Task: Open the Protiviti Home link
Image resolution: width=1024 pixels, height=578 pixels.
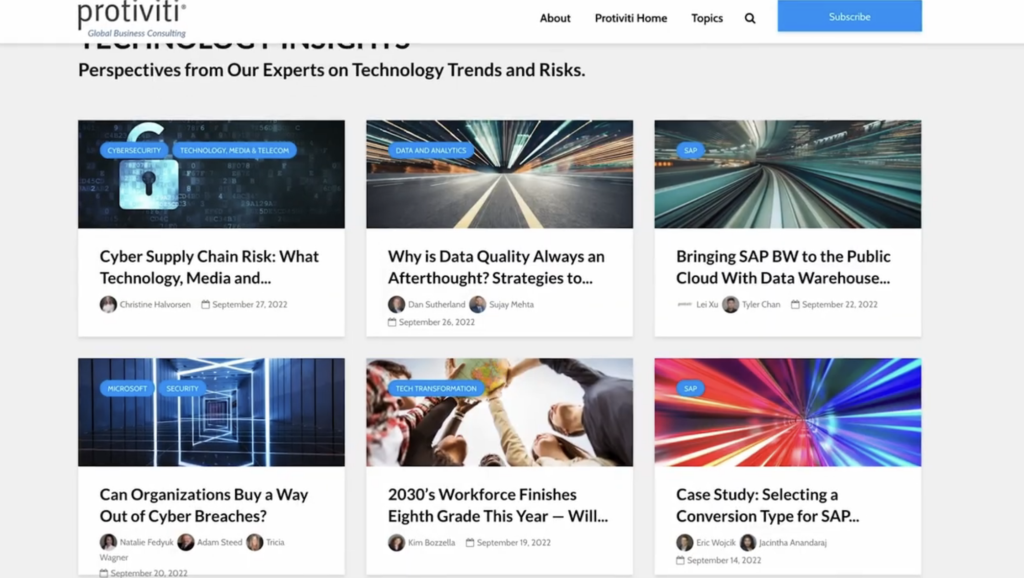Action: [x=630, y=18]
